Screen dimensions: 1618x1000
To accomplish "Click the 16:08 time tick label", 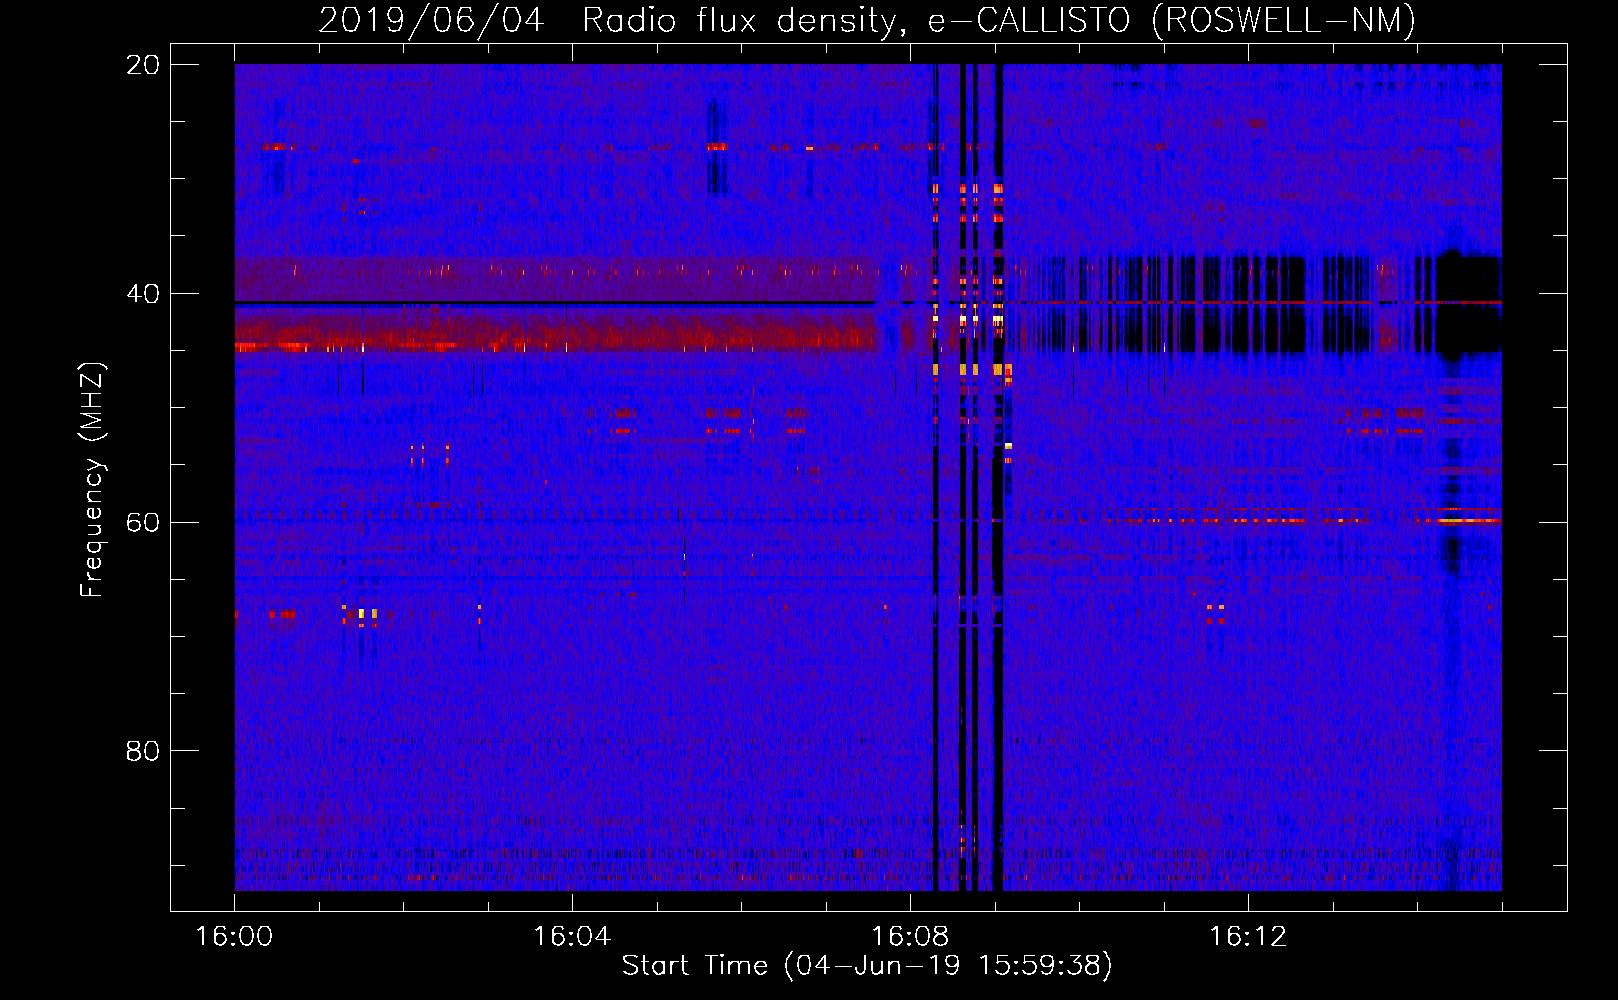I will 910,937.
